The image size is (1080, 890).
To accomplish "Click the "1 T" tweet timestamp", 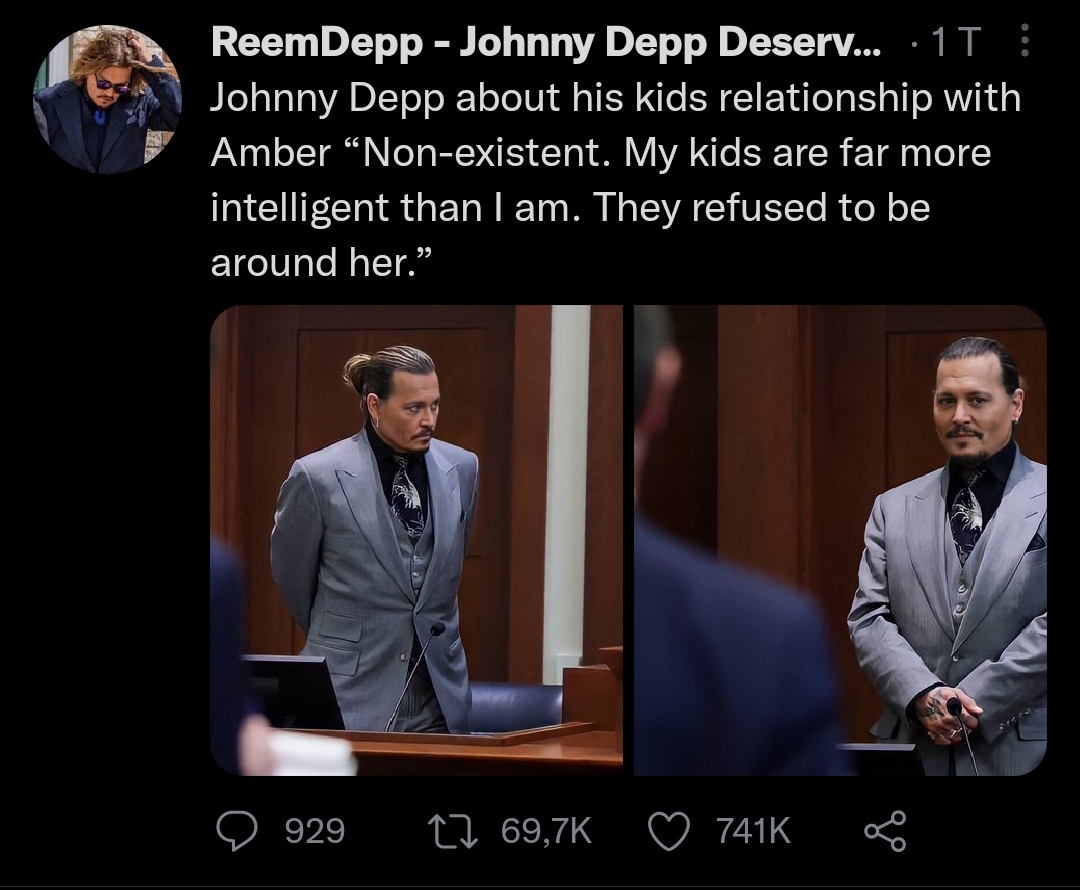I will click(x=956, y=42).
